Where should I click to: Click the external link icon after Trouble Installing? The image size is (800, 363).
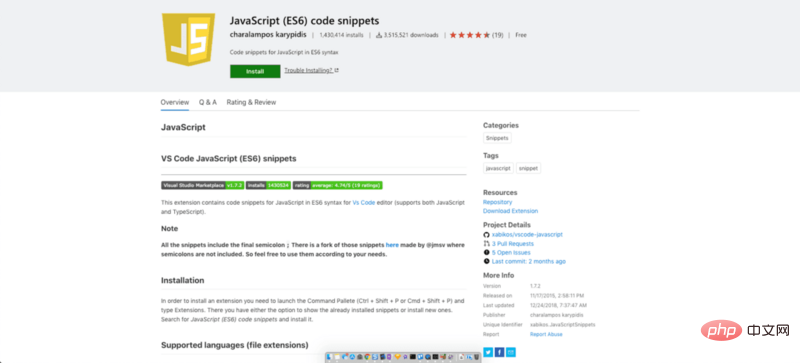tap(337, 70)
